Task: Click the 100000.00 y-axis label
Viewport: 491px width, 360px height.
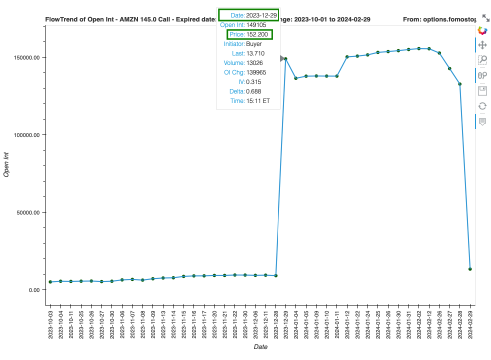Action: [x=27, y=135]
